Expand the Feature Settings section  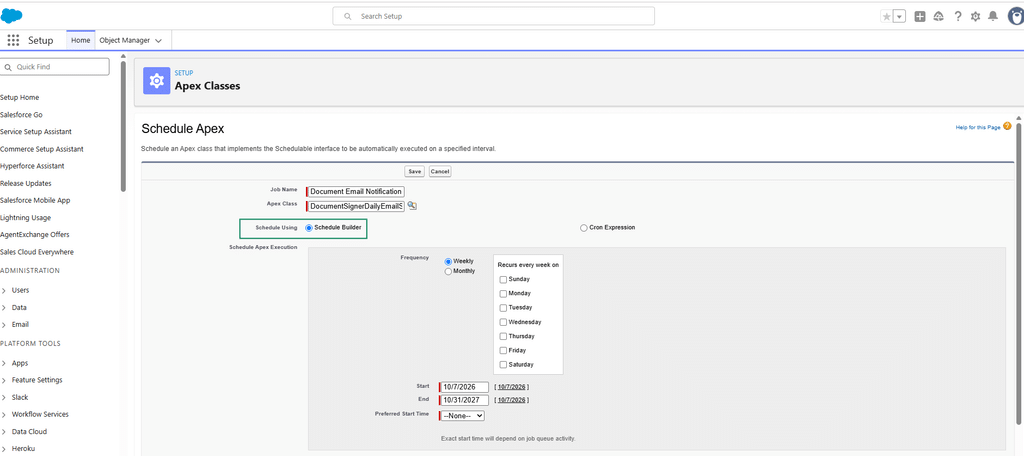coord(3,380)
